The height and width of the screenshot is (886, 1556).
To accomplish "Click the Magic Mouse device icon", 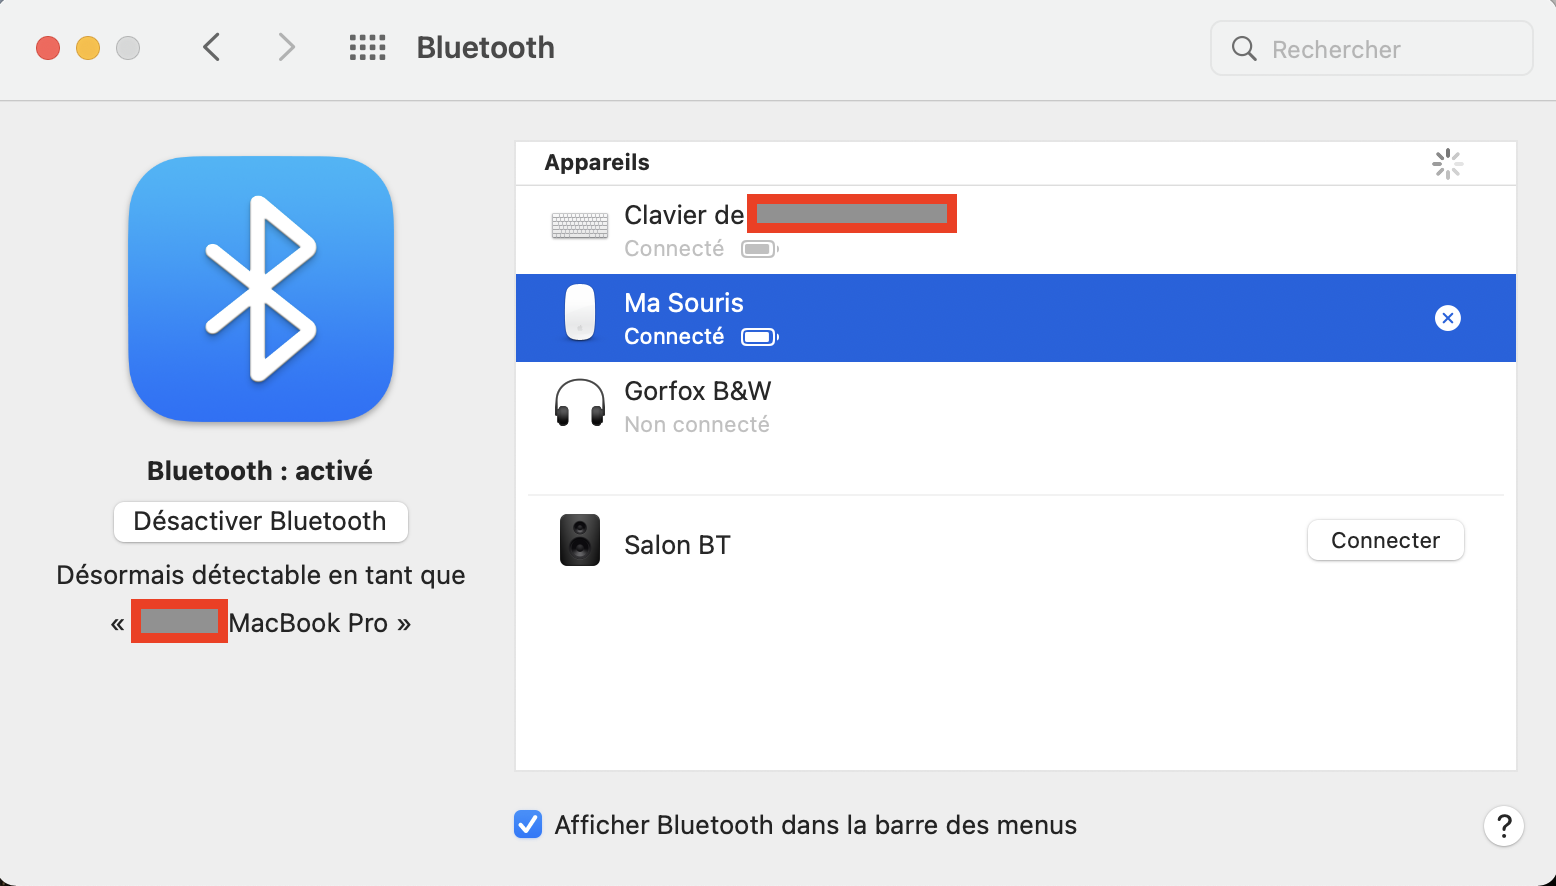I will point(580,312).
